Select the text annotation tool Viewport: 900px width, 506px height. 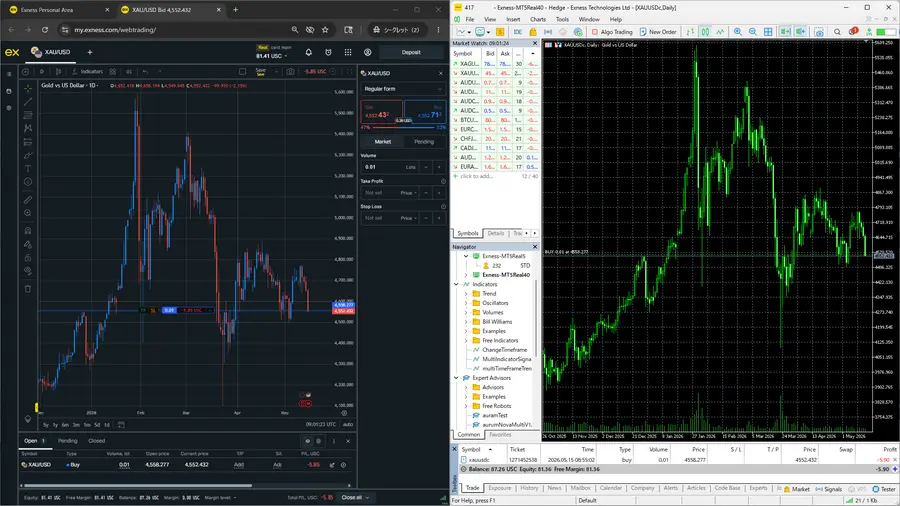point(28,169)
